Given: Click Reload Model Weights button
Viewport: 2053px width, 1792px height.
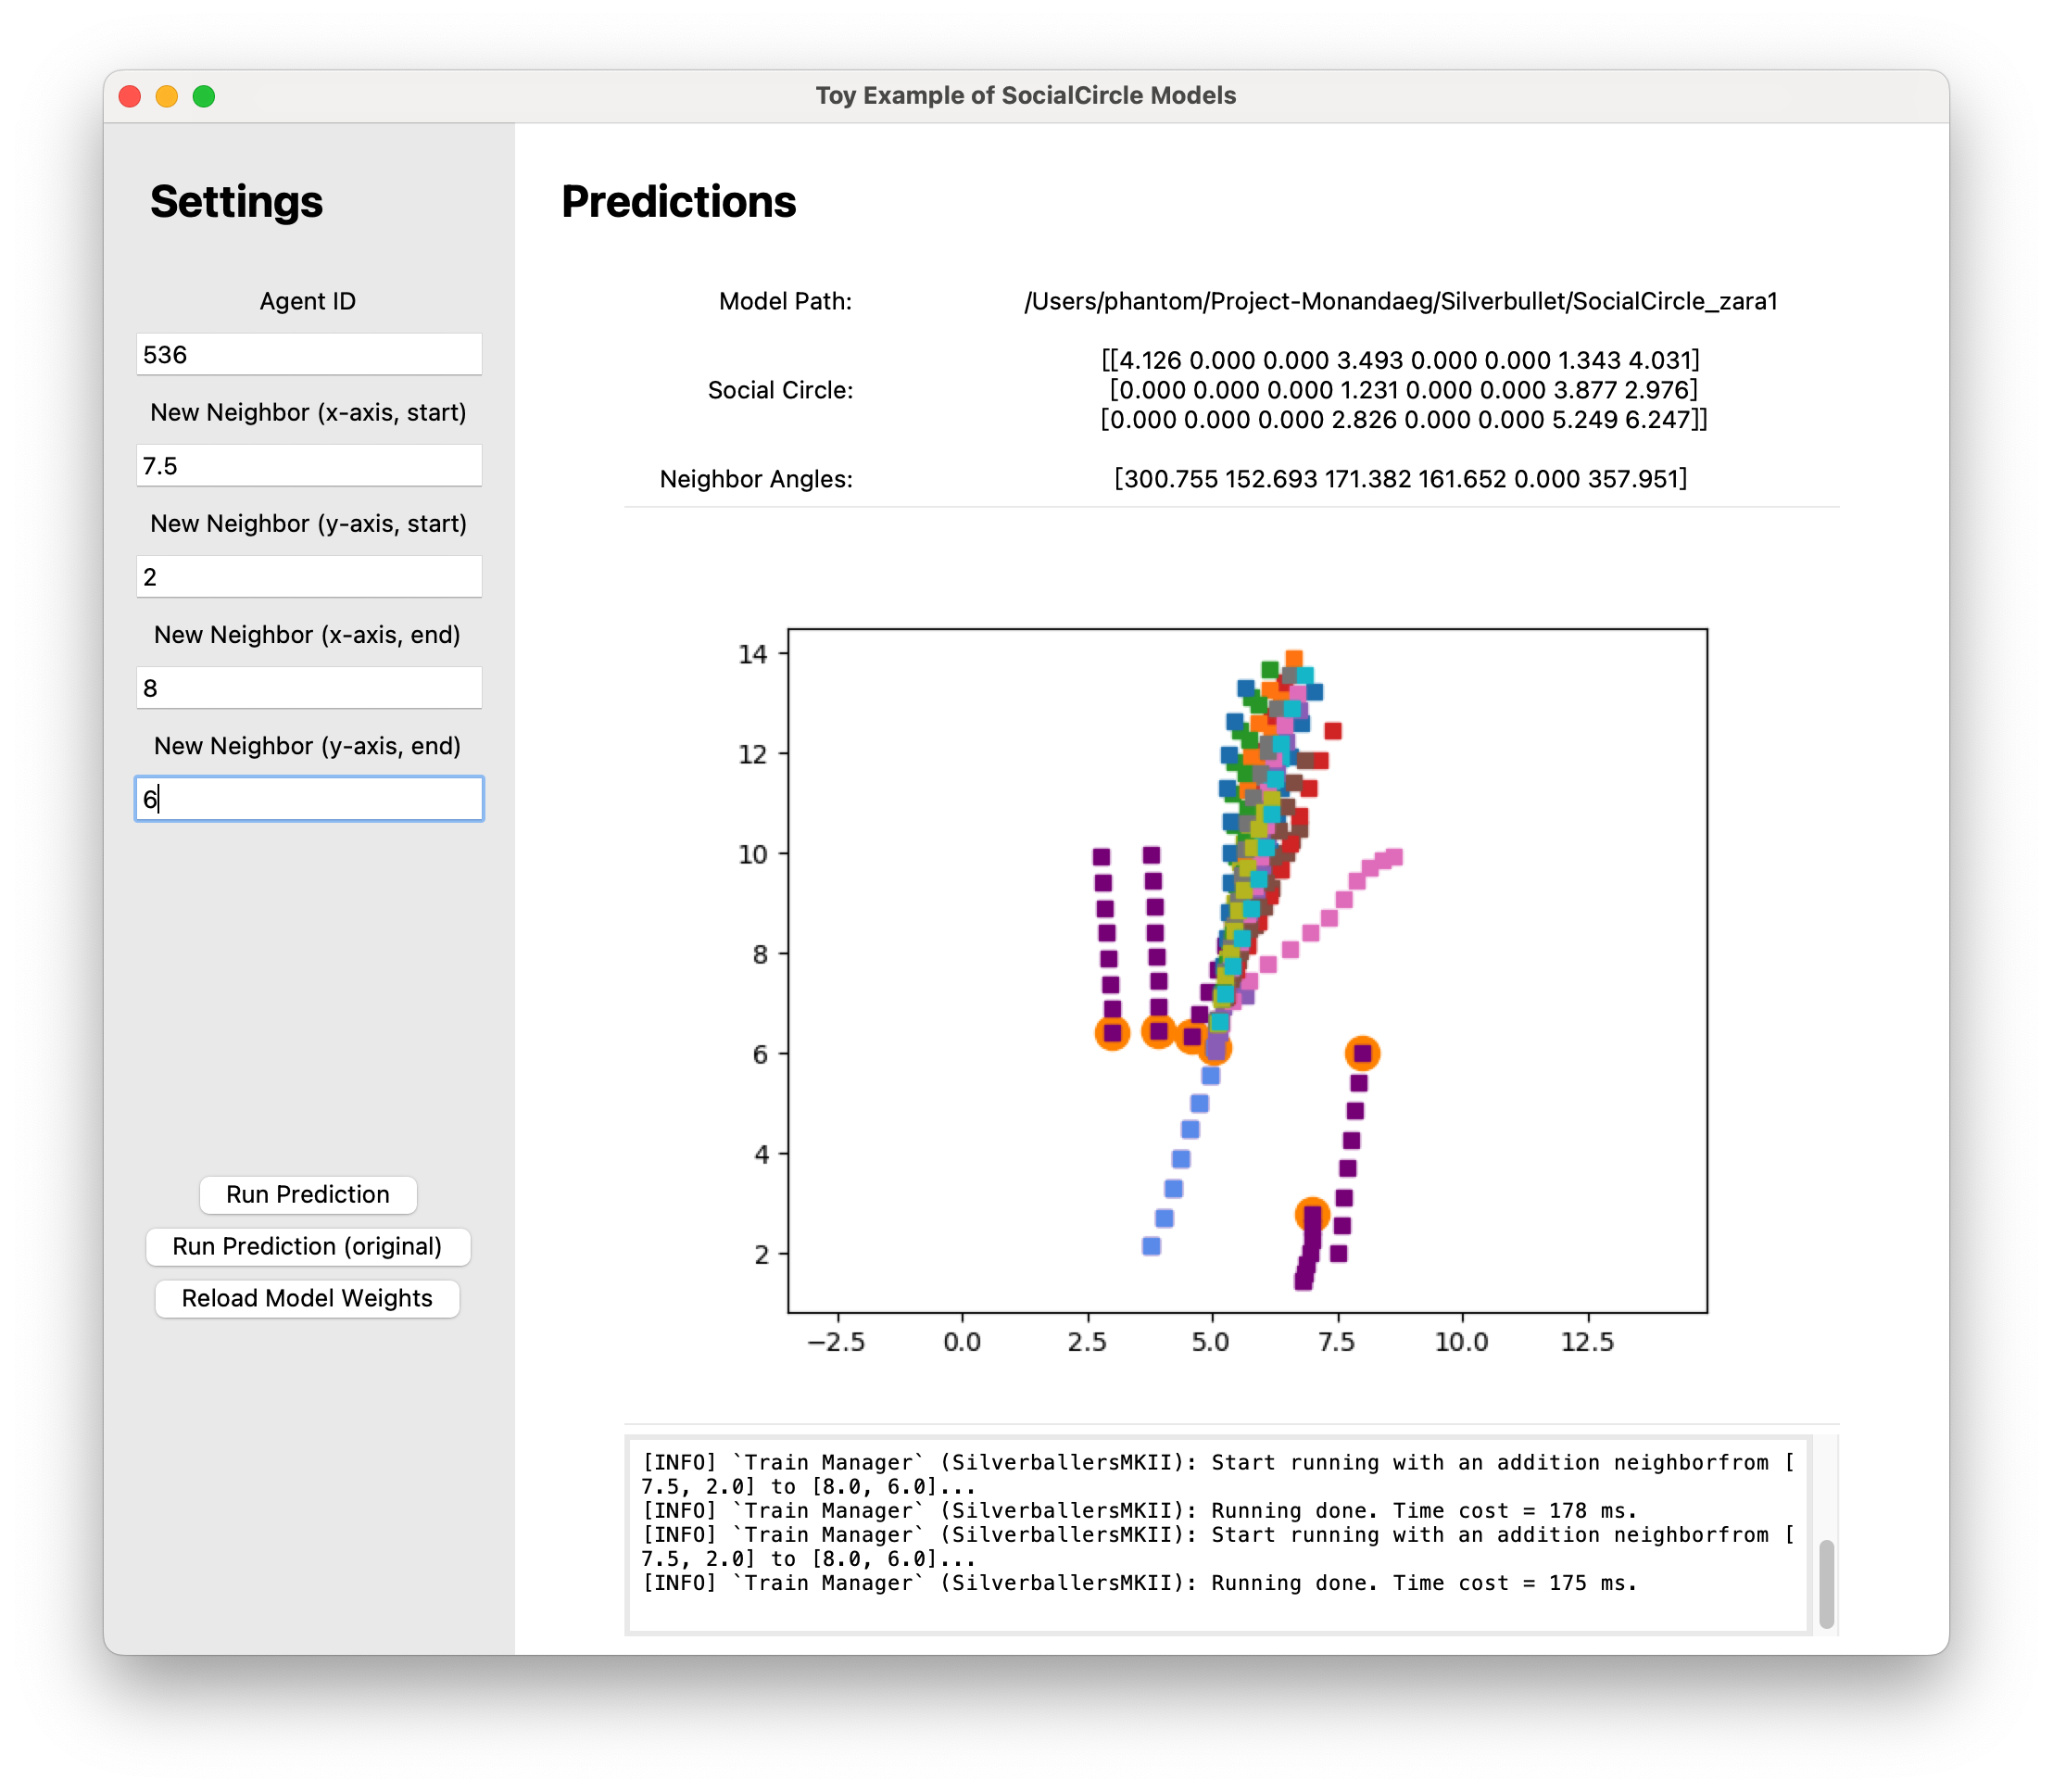Looking at the screenshot, I should pyautogui.click(x=307, y=1298).
